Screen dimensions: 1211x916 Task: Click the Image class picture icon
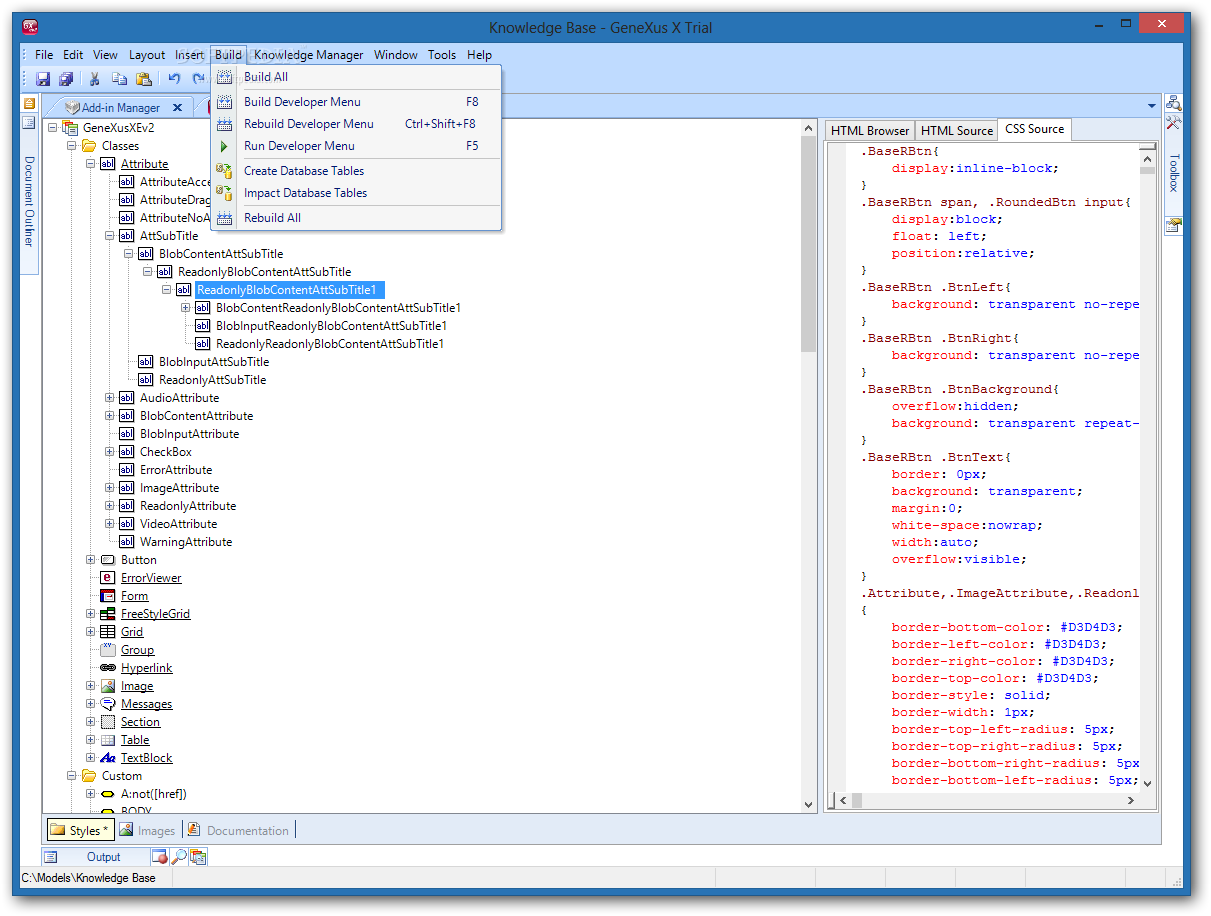108,686
